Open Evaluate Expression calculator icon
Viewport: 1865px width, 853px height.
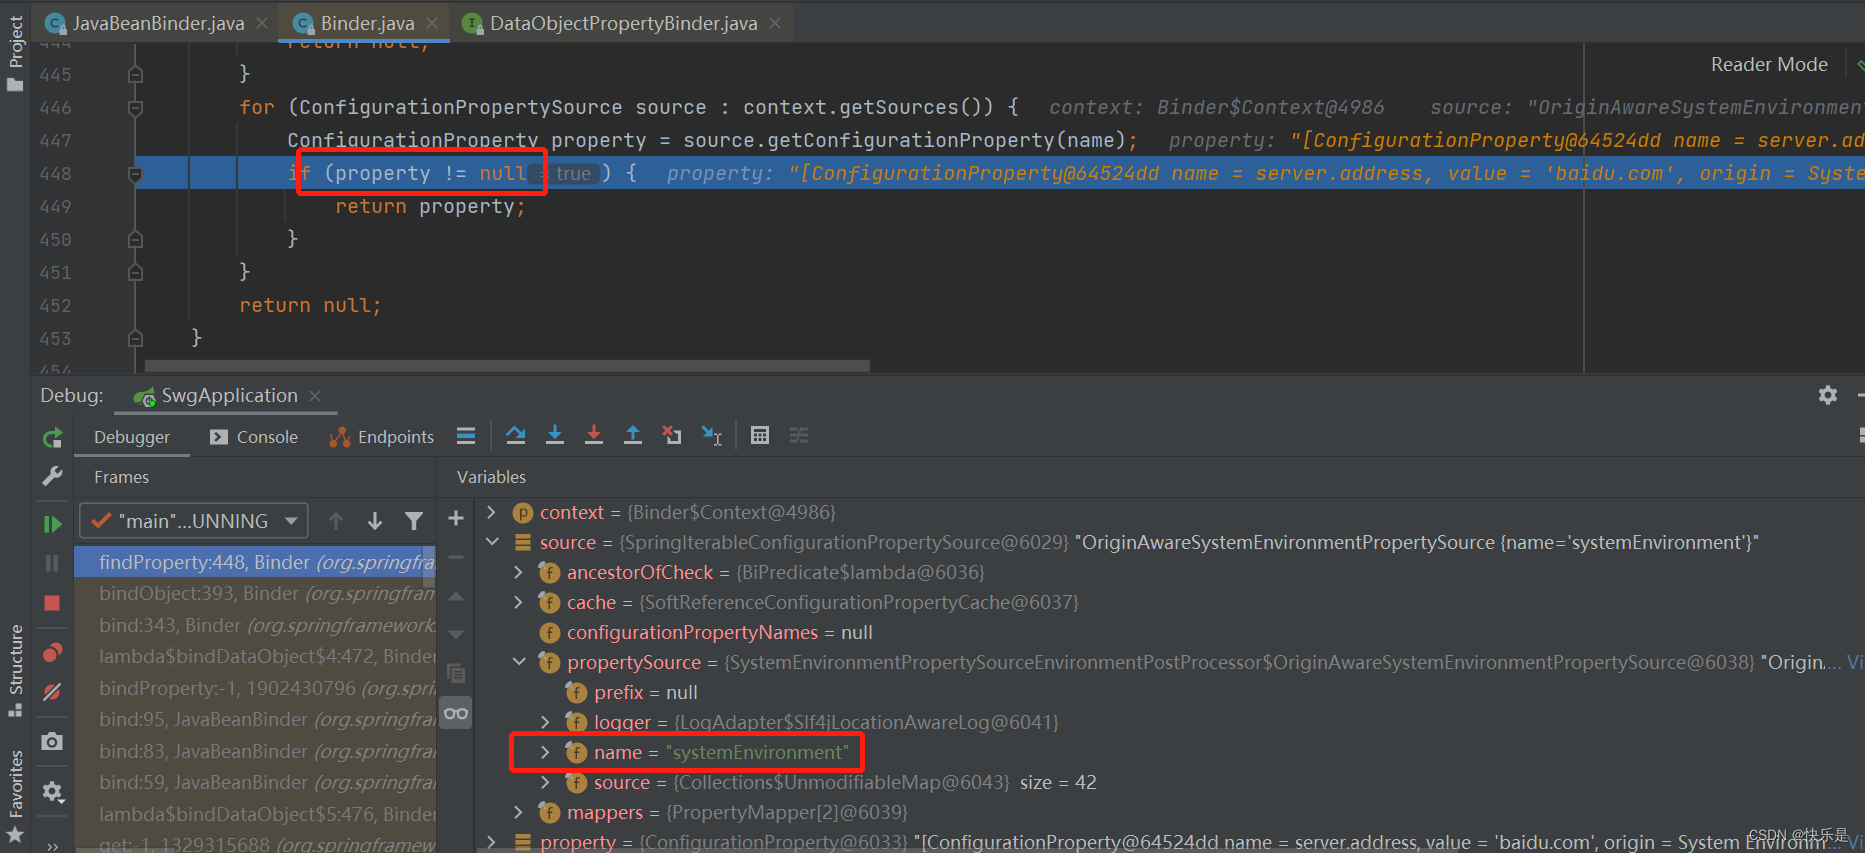(760, 435)
